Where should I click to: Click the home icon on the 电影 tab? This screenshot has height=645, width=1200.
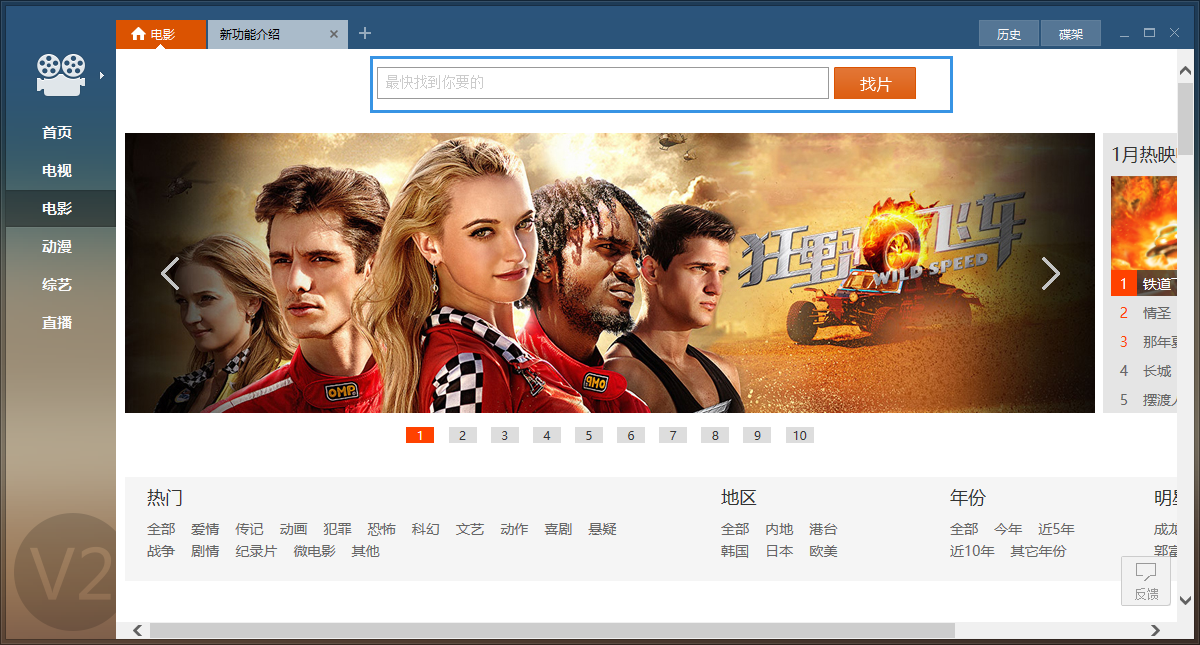coord(137,33)
